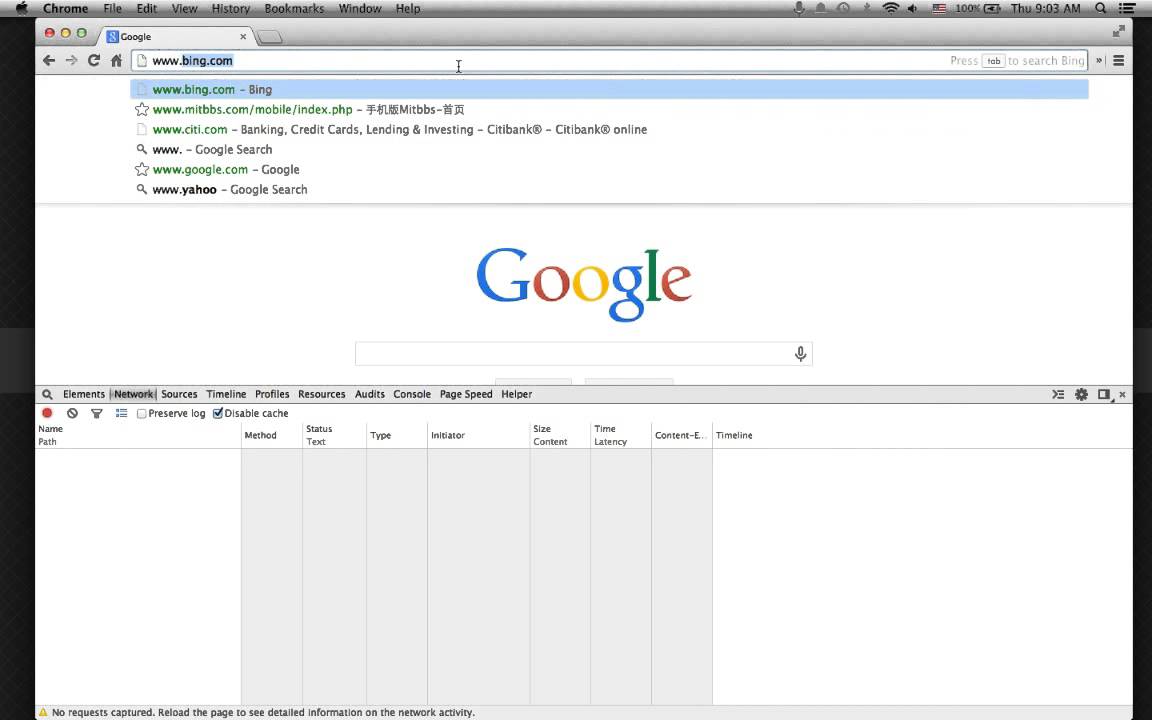Select the Network tab
Image resolution: width=1152 pixels, height=720 pixels.
pyautogui.click(x=133, y=395)
